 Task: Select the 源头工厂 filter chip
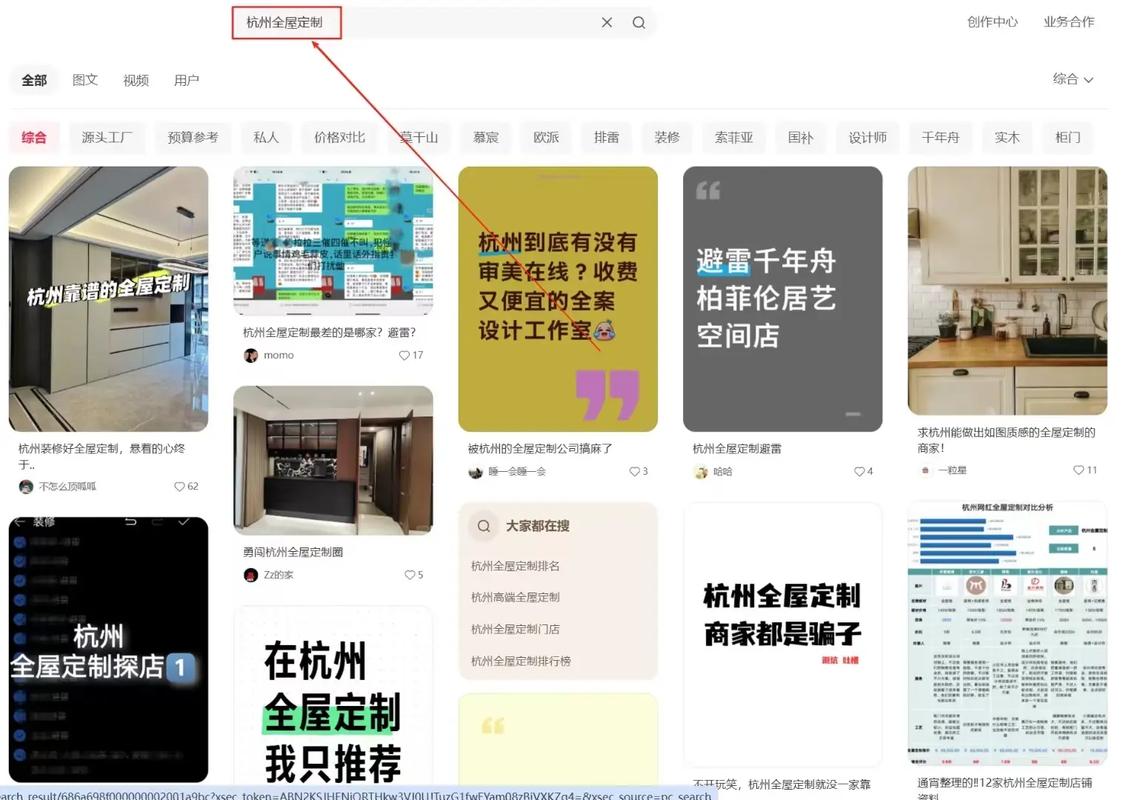click(107, 138)
